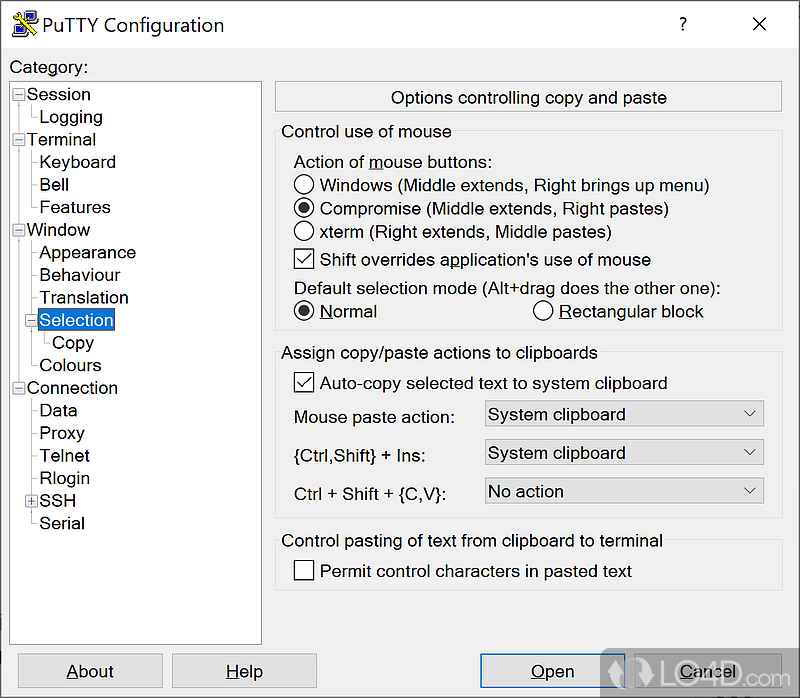
Task: Toggle Shift overrides application's use of mouse
Action: pyautogui.click(x=304, y=260)
